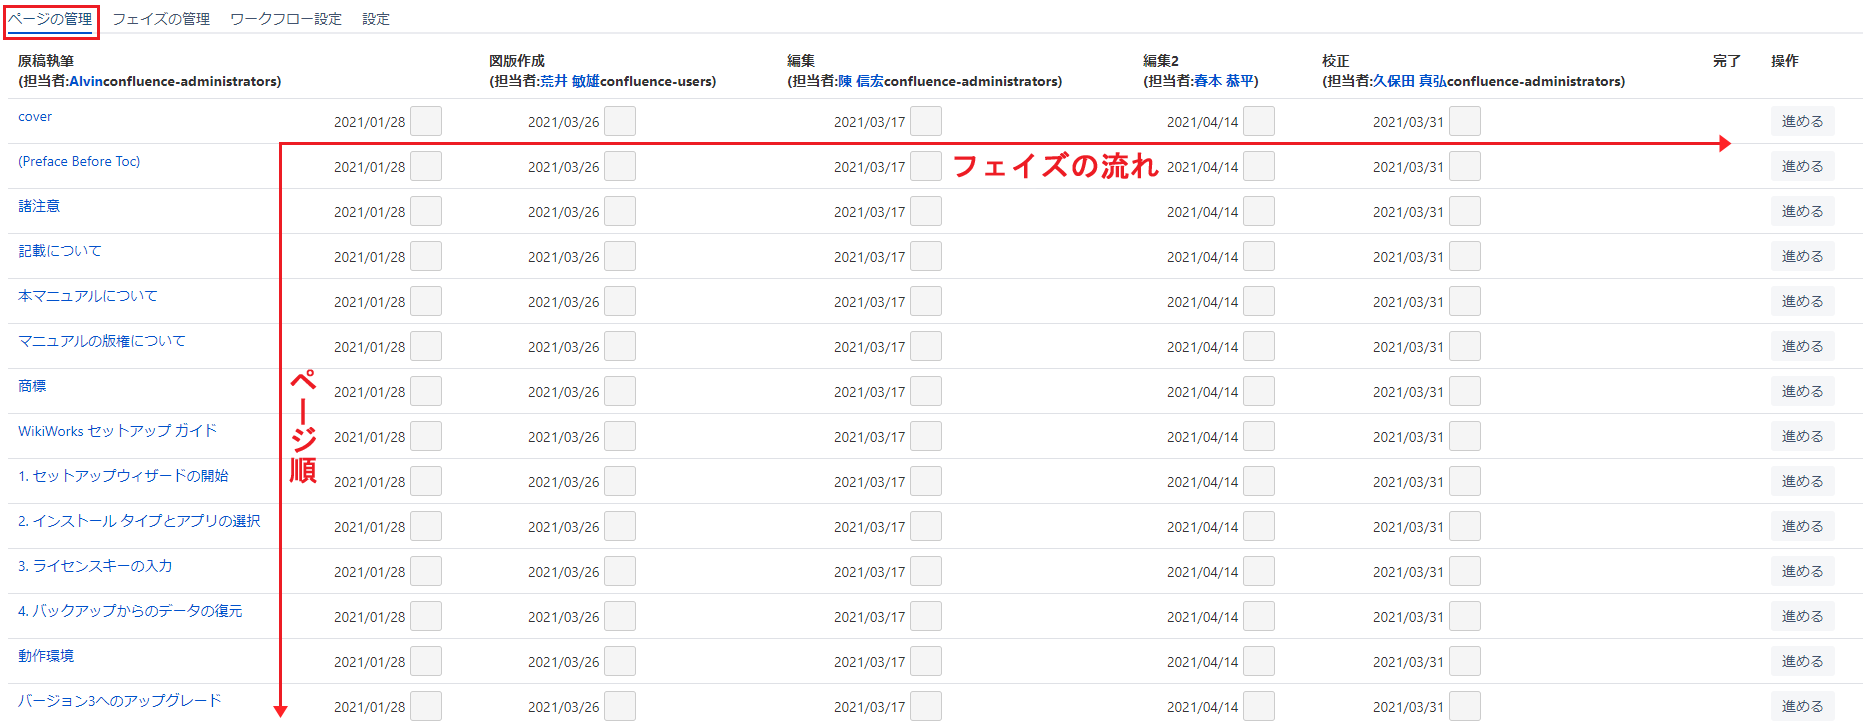The height and width of the screenshot is (727, 1863).
Task: Mark the 校正 checkbox for 記載について
Action: point(1465,257)
